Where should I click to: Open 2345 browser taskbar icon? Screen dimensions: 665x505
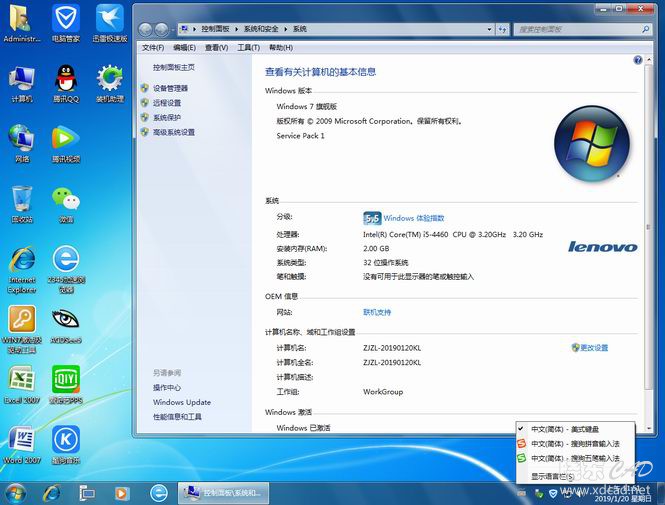tap(159, 493)
